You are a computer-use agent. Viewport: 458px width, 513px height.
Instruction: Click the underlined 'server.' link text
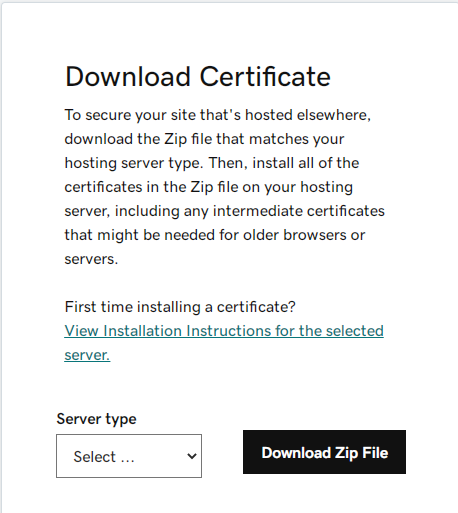[87, 355]
